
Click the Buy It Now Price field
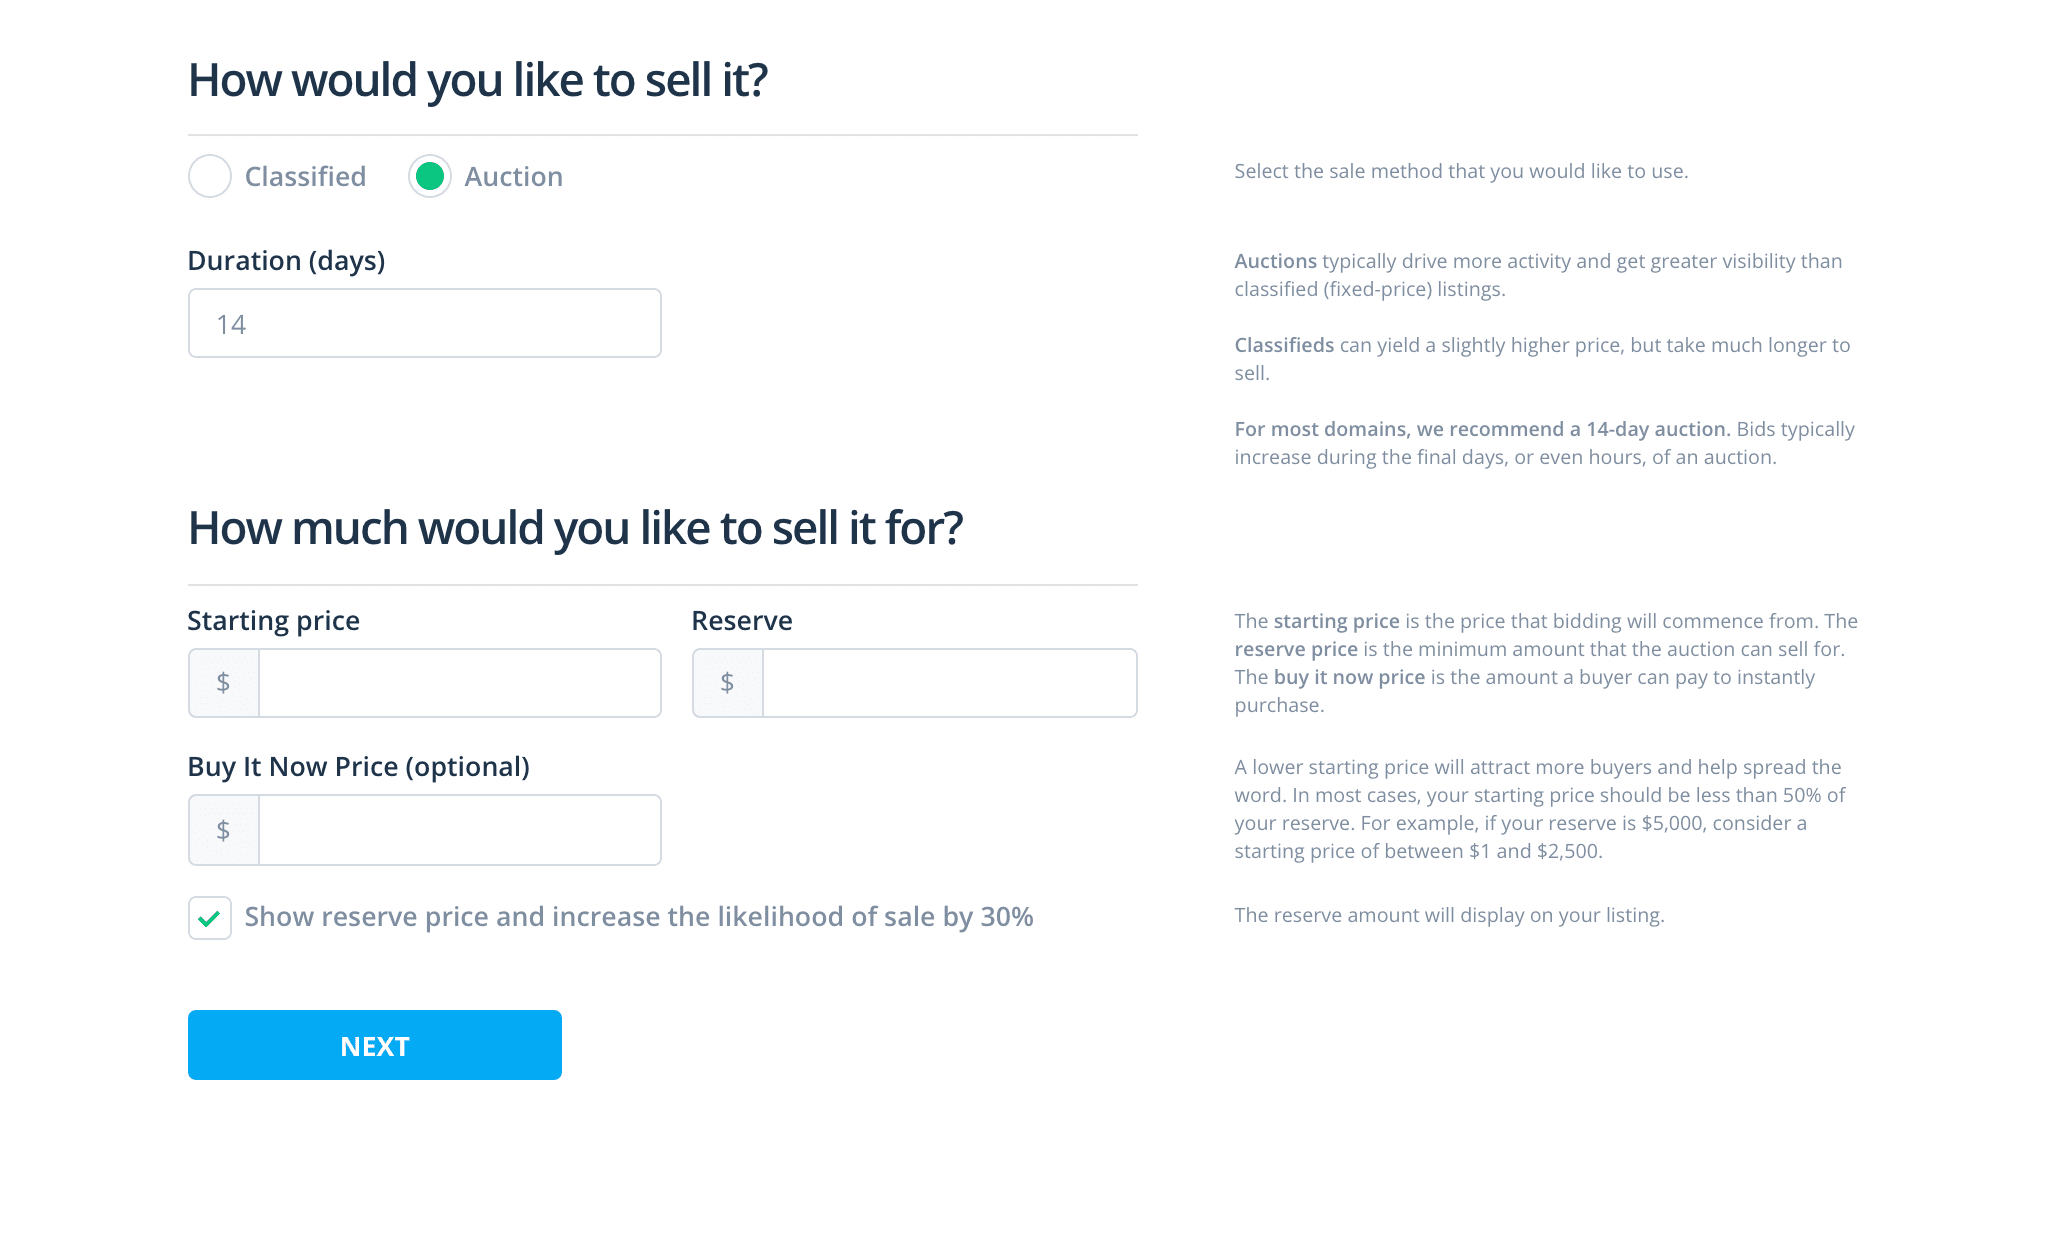pos(460,829)
